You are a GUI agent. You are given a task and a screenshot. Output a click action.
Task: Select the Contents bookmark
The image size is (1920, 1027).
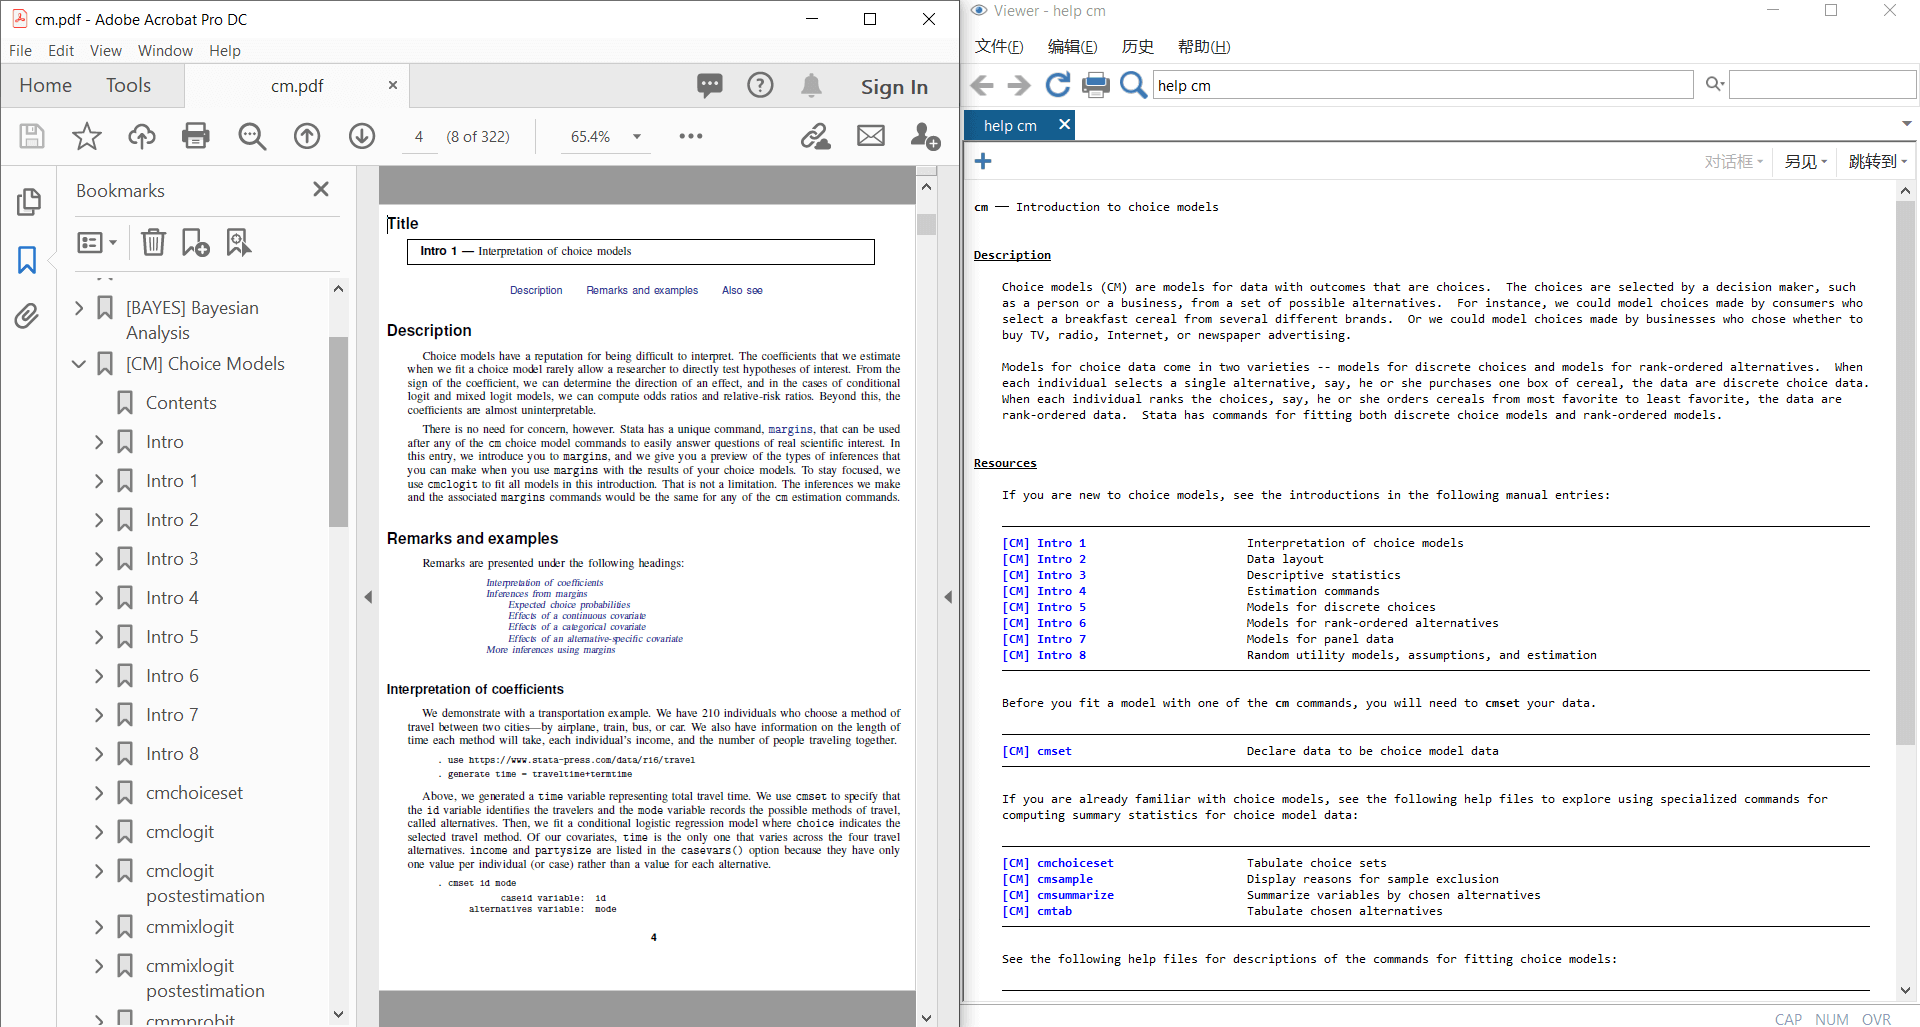click(181, 403)
